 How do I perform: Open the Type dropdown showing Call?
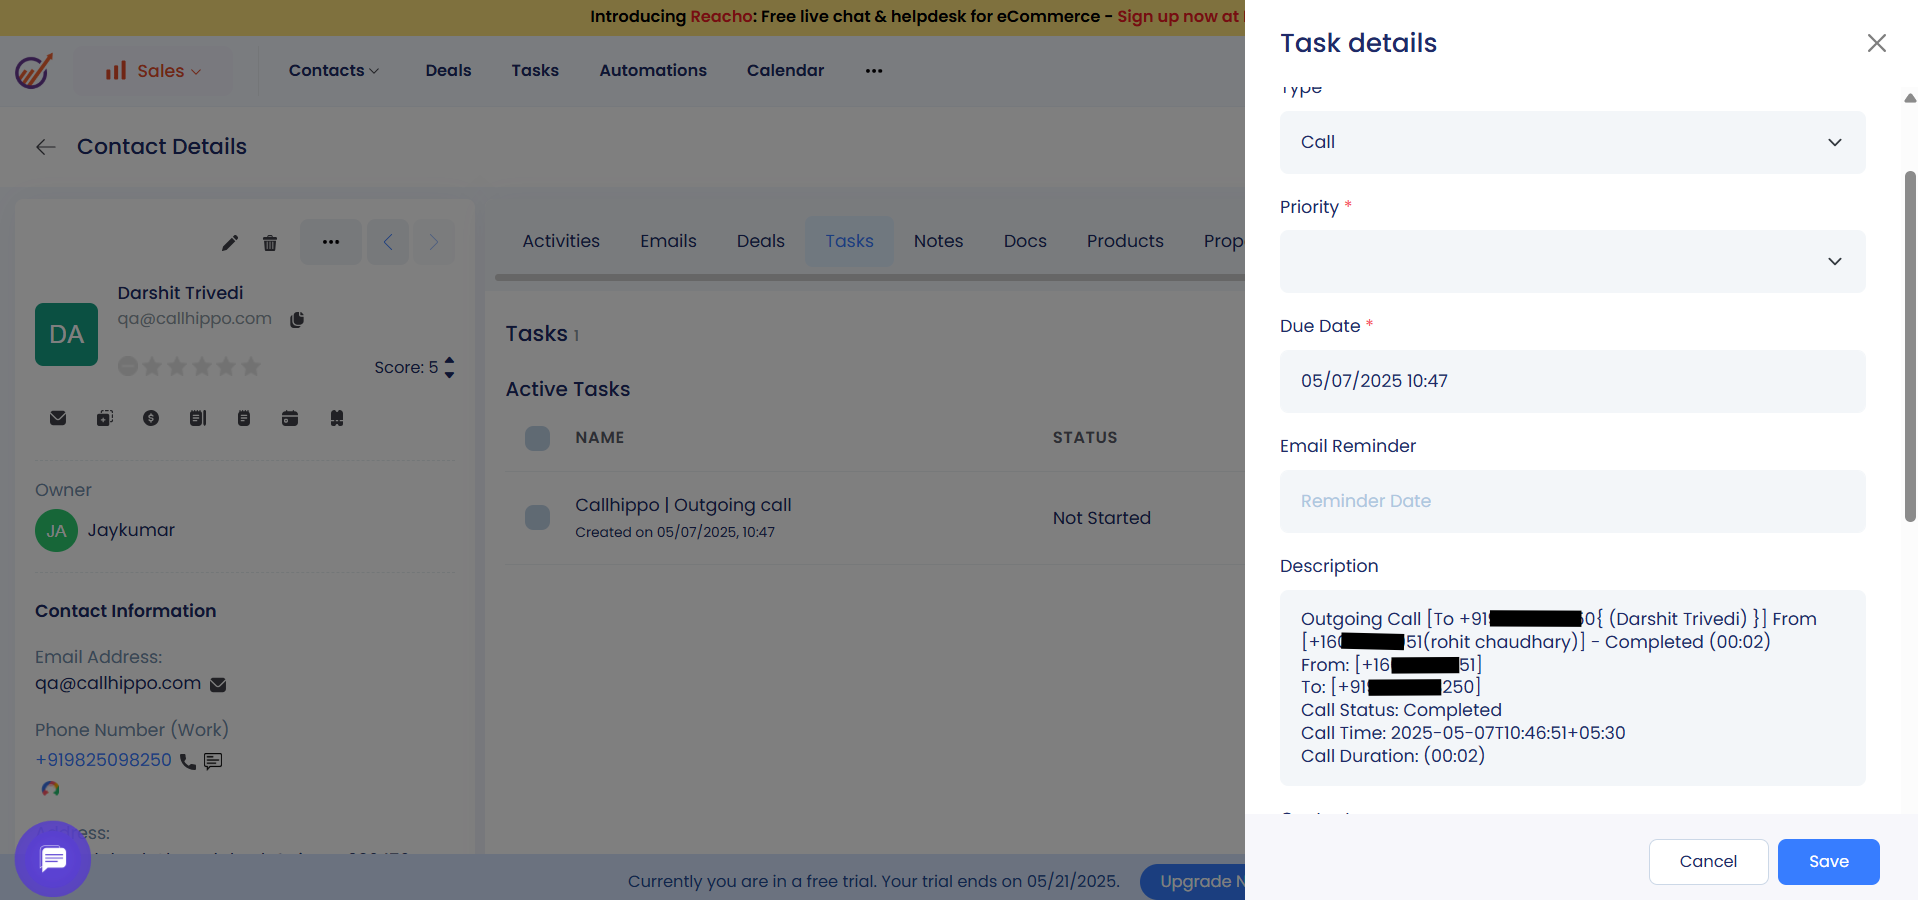[1572, 142]
